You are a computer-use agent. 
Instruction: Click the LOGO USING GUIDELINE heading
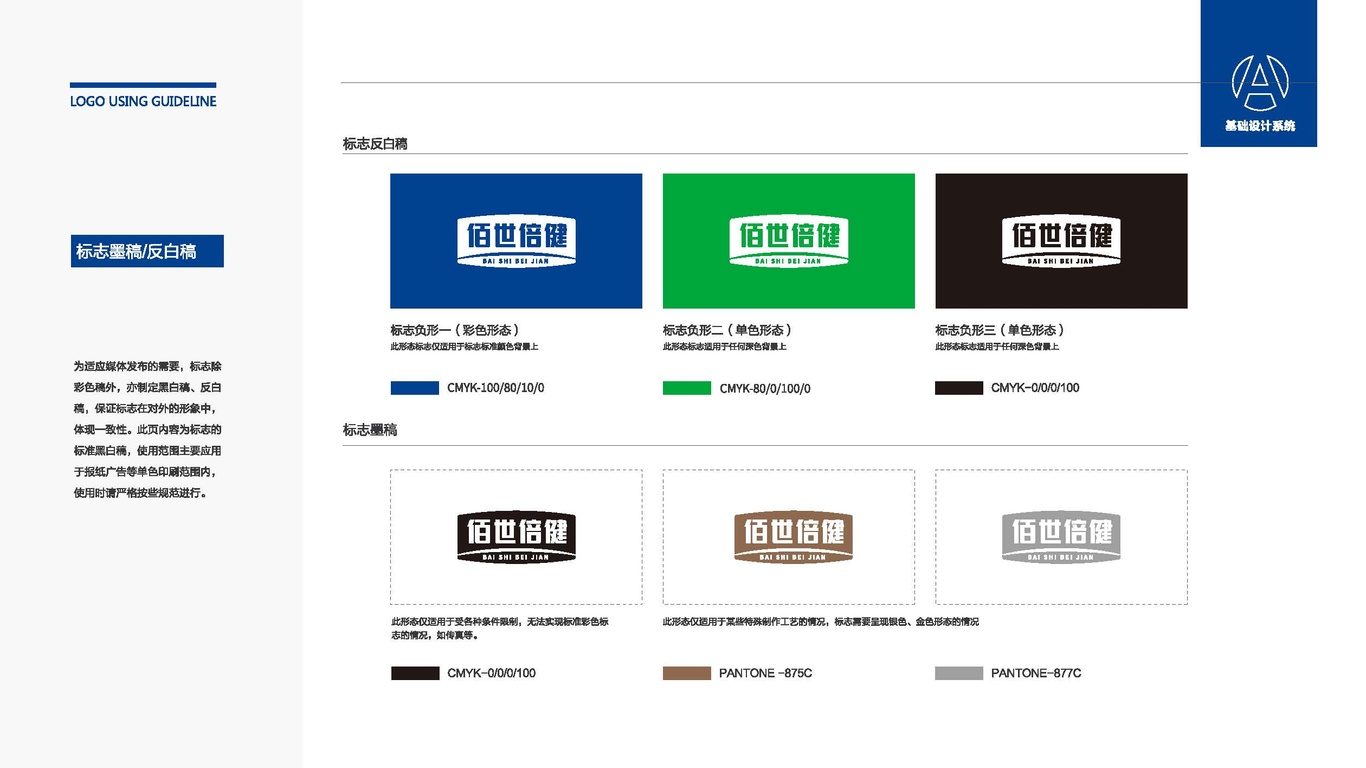pos(143,101)
